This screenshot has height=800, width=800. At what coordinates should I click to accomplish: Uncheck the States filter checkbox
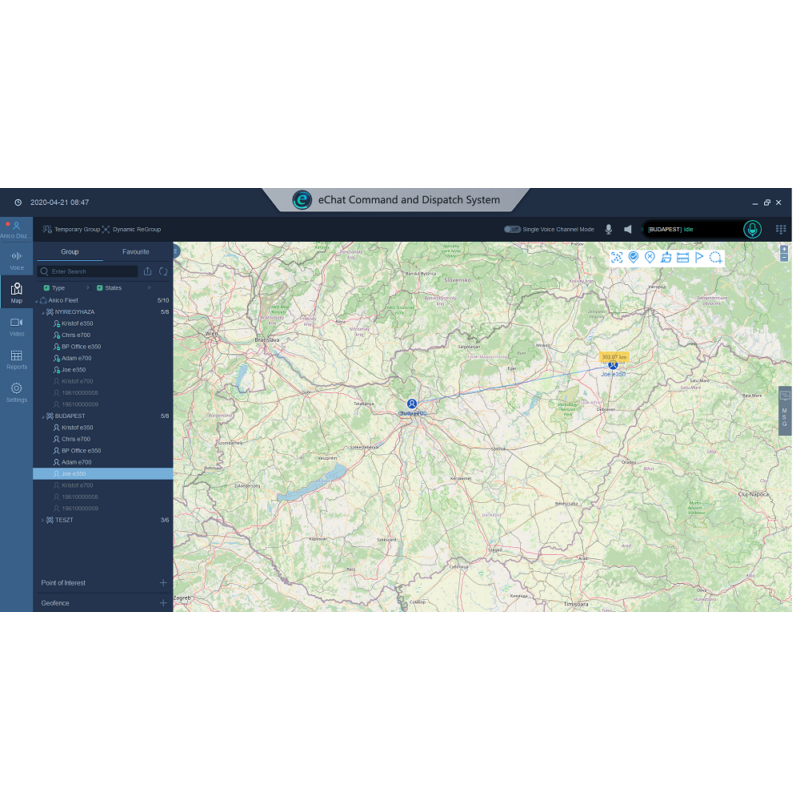(x=99, y=288)
